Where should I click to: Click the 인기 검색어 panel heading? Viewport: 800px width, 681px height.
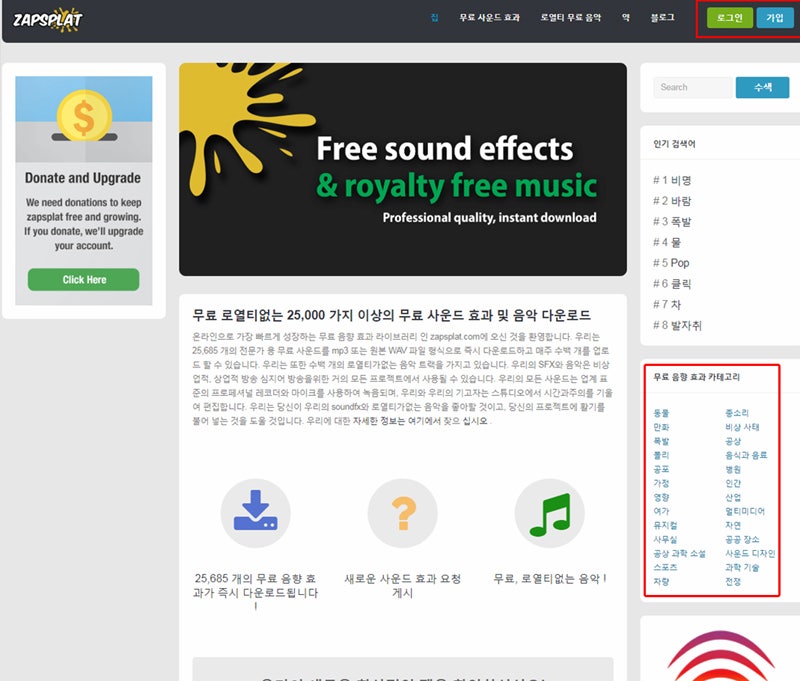674,144
